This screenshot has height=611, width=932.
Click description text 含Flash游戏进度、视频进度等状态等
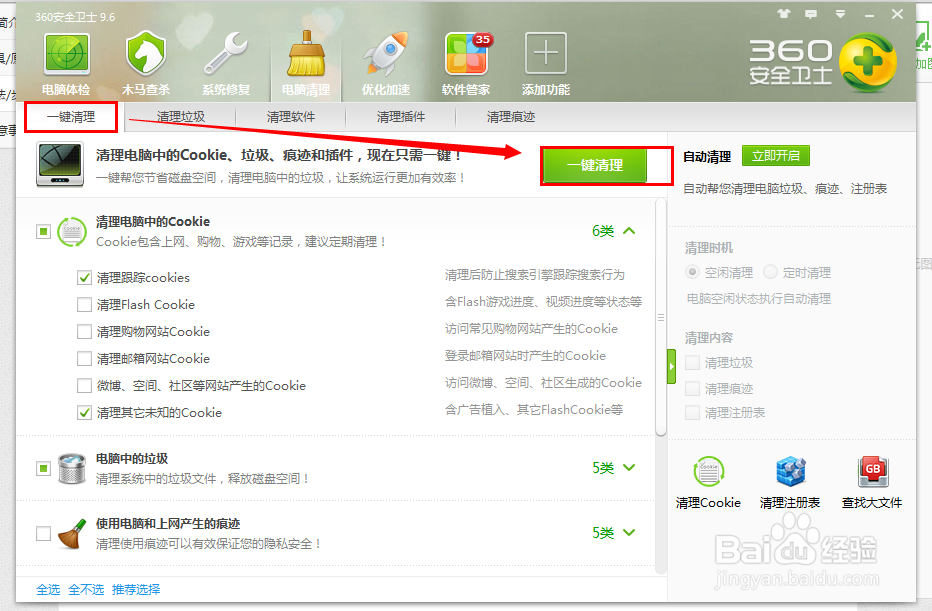click(543, 301)
